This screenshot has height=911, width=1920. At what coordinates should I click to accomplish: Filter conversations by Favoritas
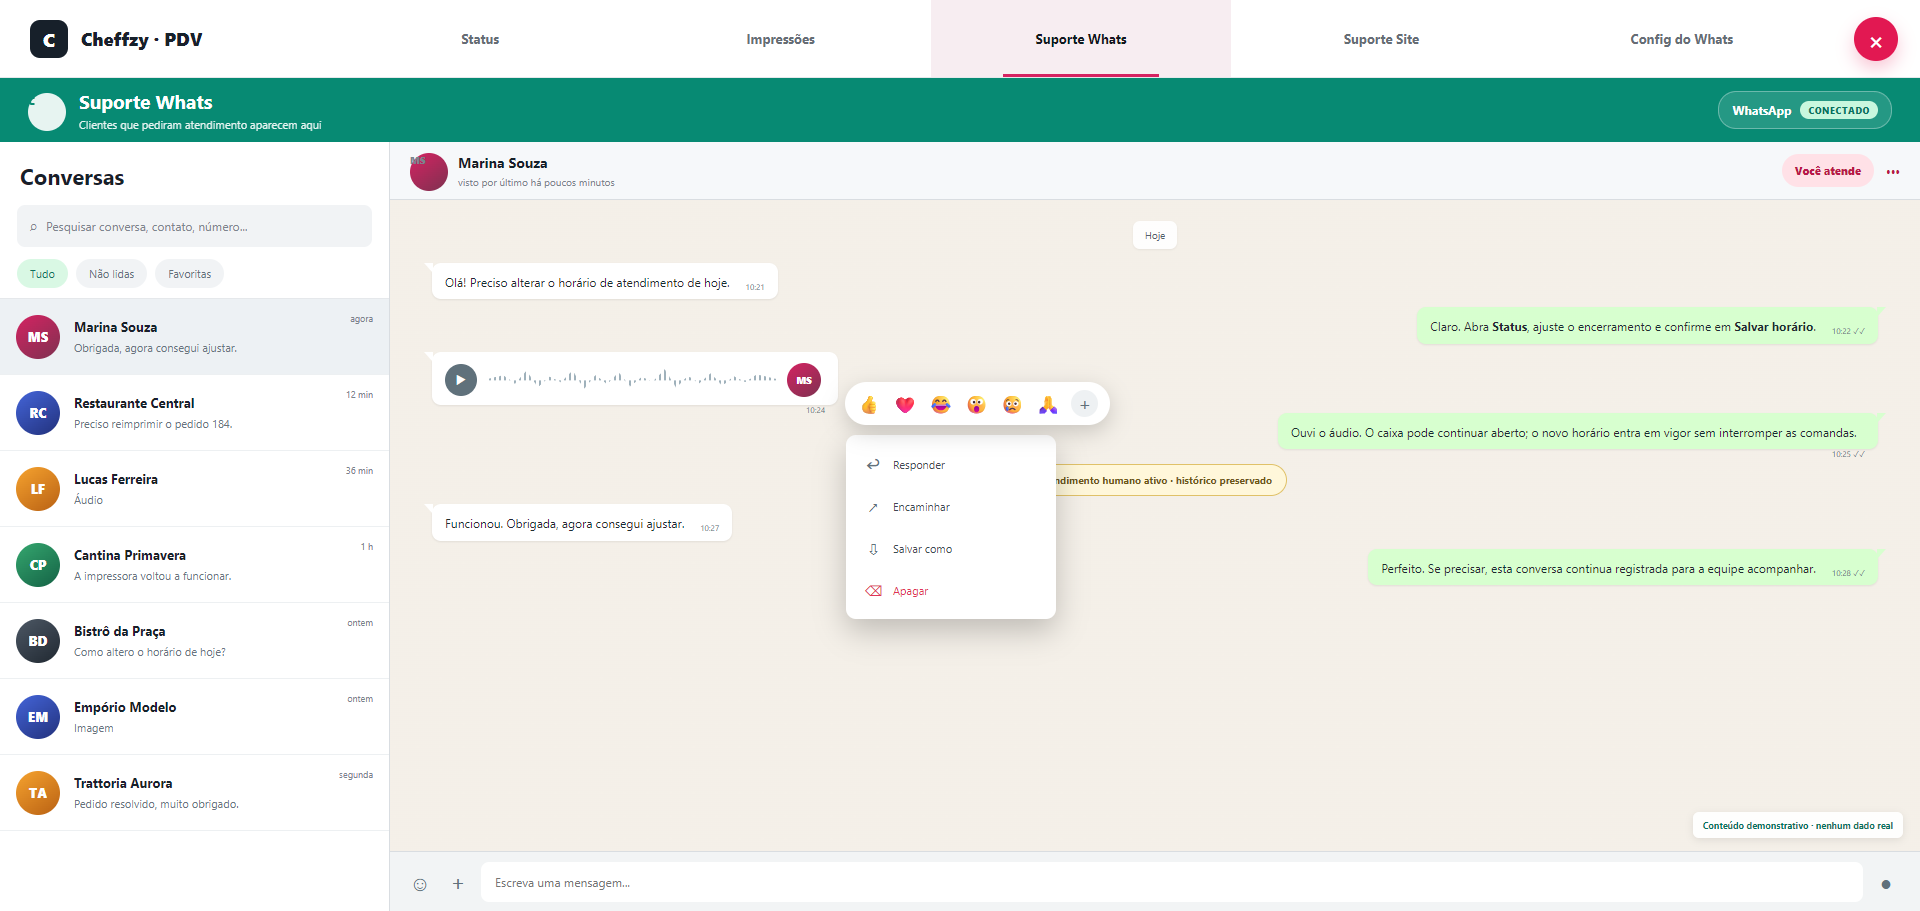[190, 274]
